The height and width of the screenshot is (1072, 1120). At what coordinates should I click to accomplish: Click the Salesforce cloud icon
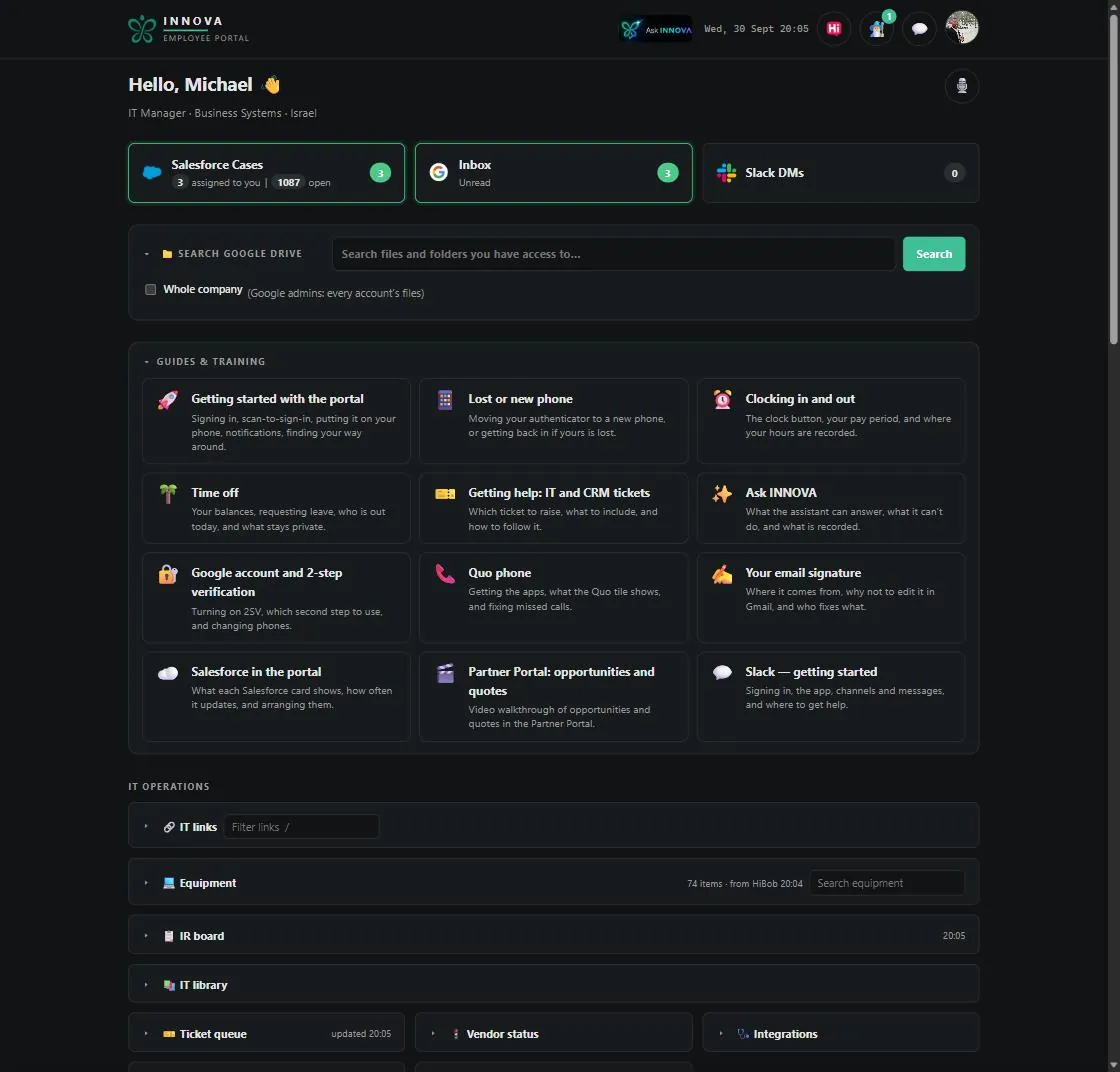(x=152, y=173)
